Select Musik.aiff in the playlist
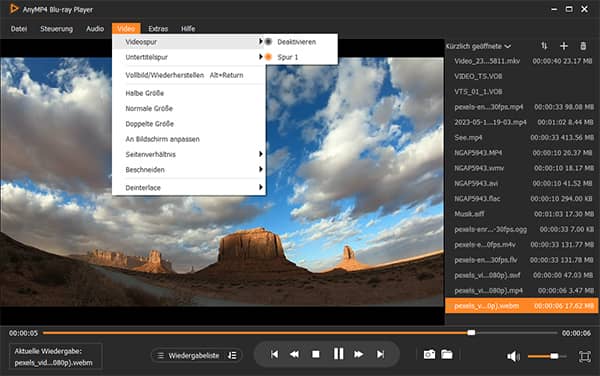Screen dimensions: 600x376 click(522, 214)
